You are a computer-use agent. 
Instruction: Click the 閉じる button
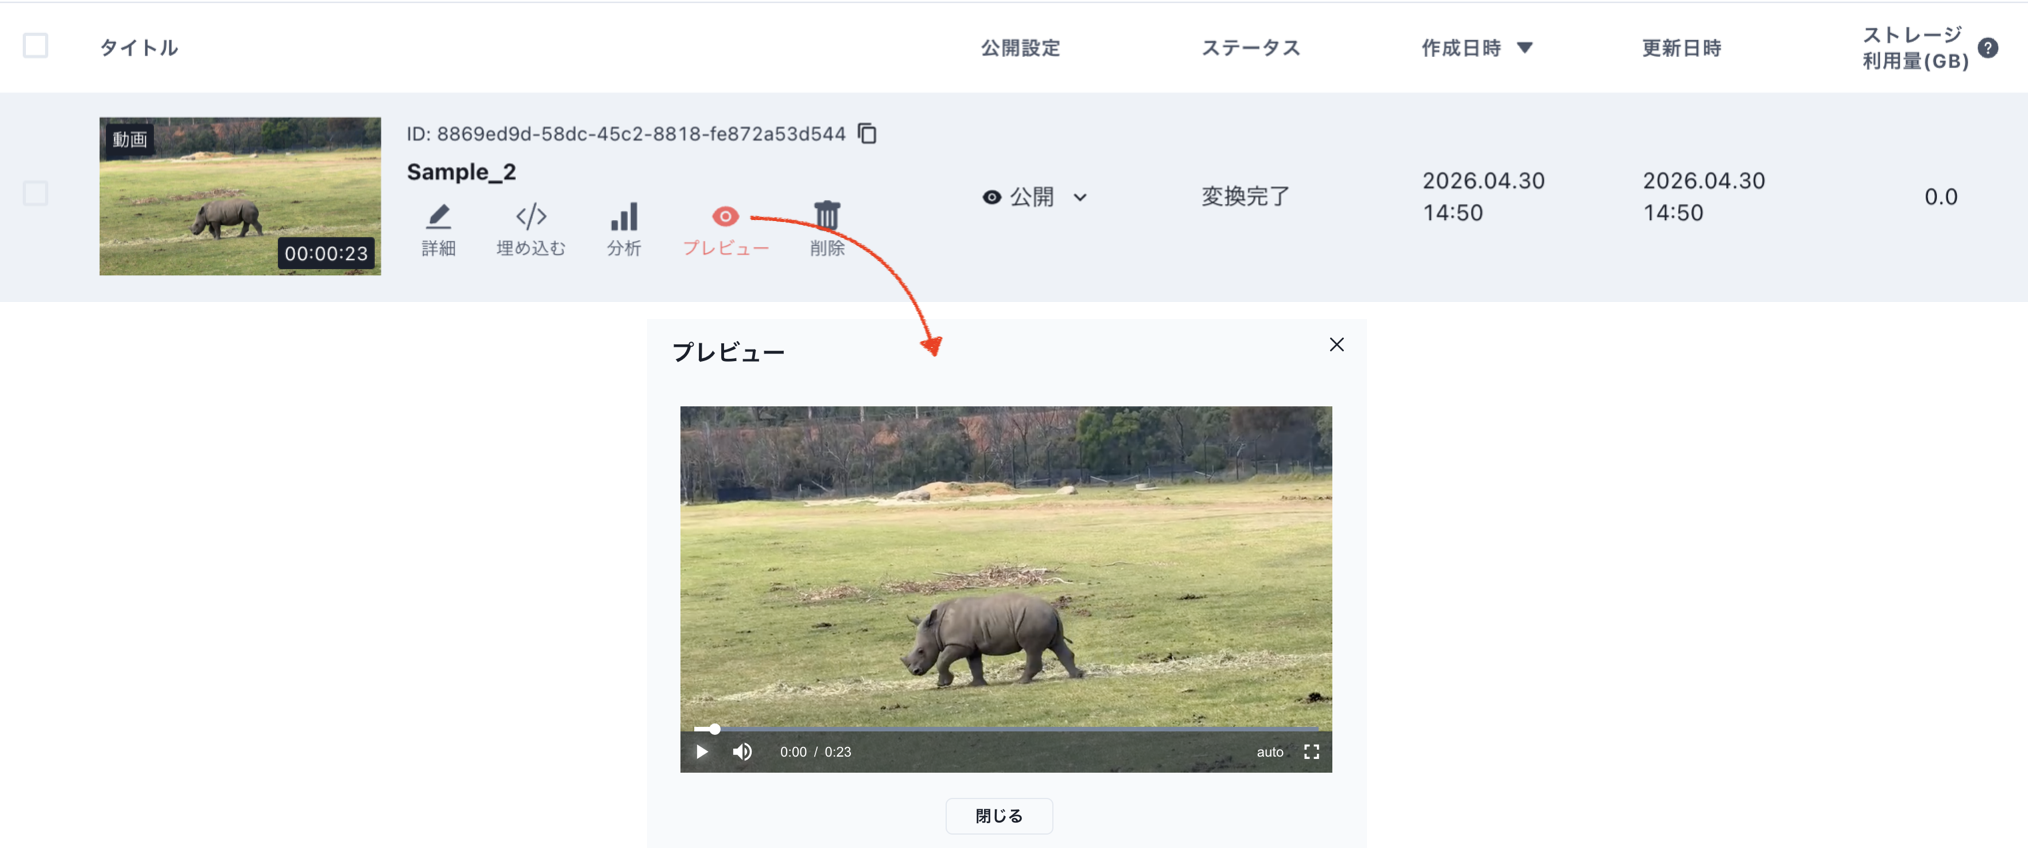point(999,816)
